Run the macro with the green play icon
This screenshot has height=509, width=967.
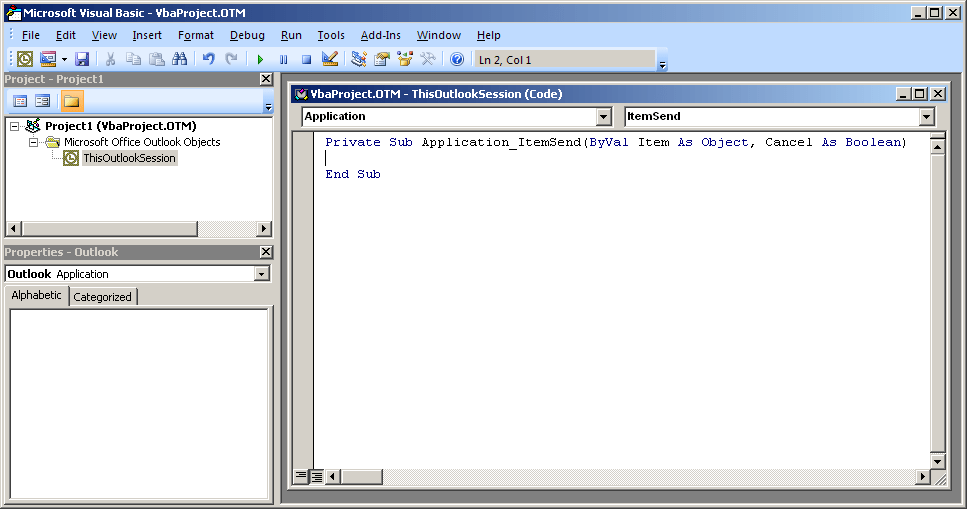[x=260, y=59]
